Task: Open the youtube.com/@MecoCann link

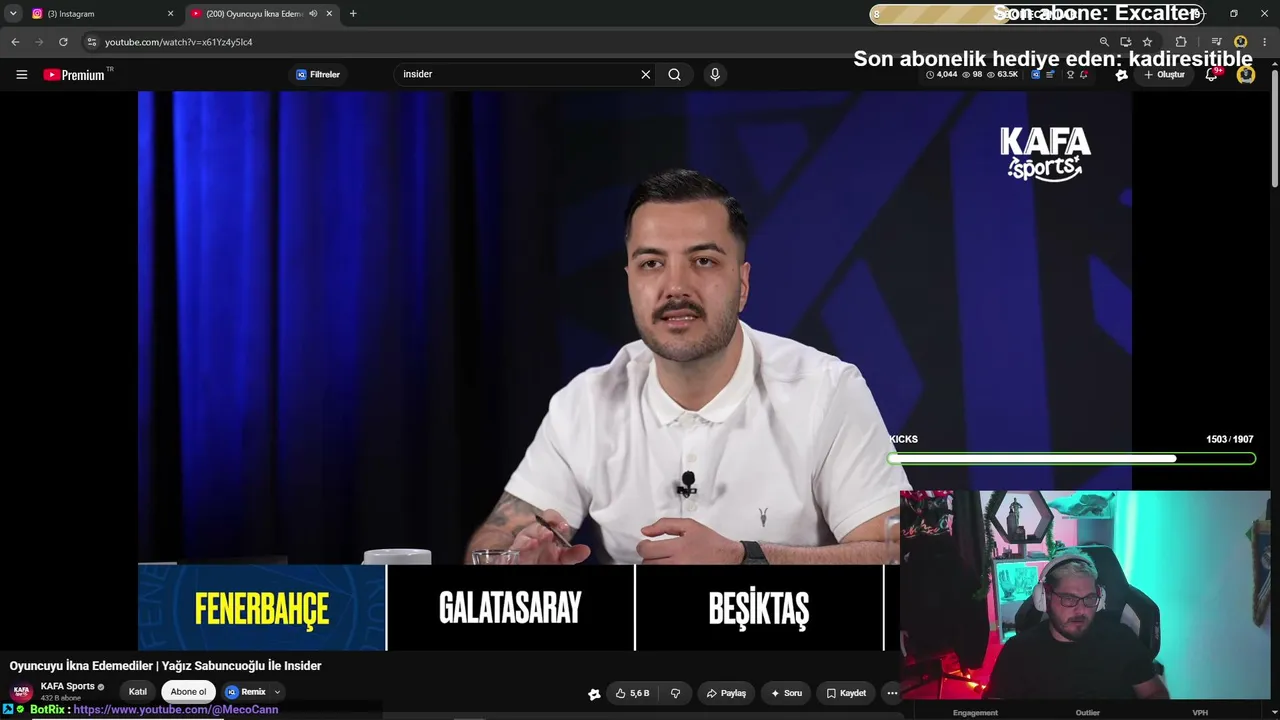Action: [x=176, y=709]
